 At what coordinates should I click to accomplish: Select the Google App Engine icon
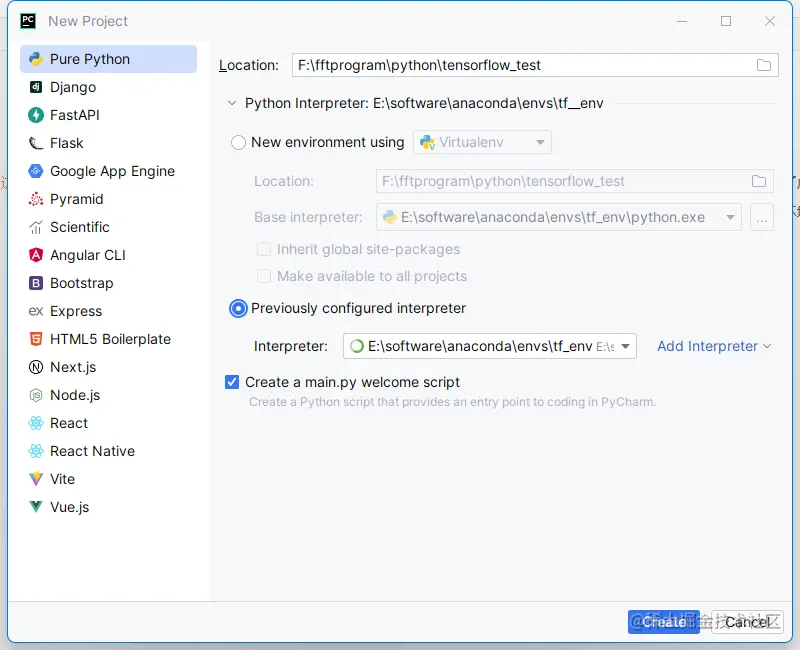click(36, 171)
